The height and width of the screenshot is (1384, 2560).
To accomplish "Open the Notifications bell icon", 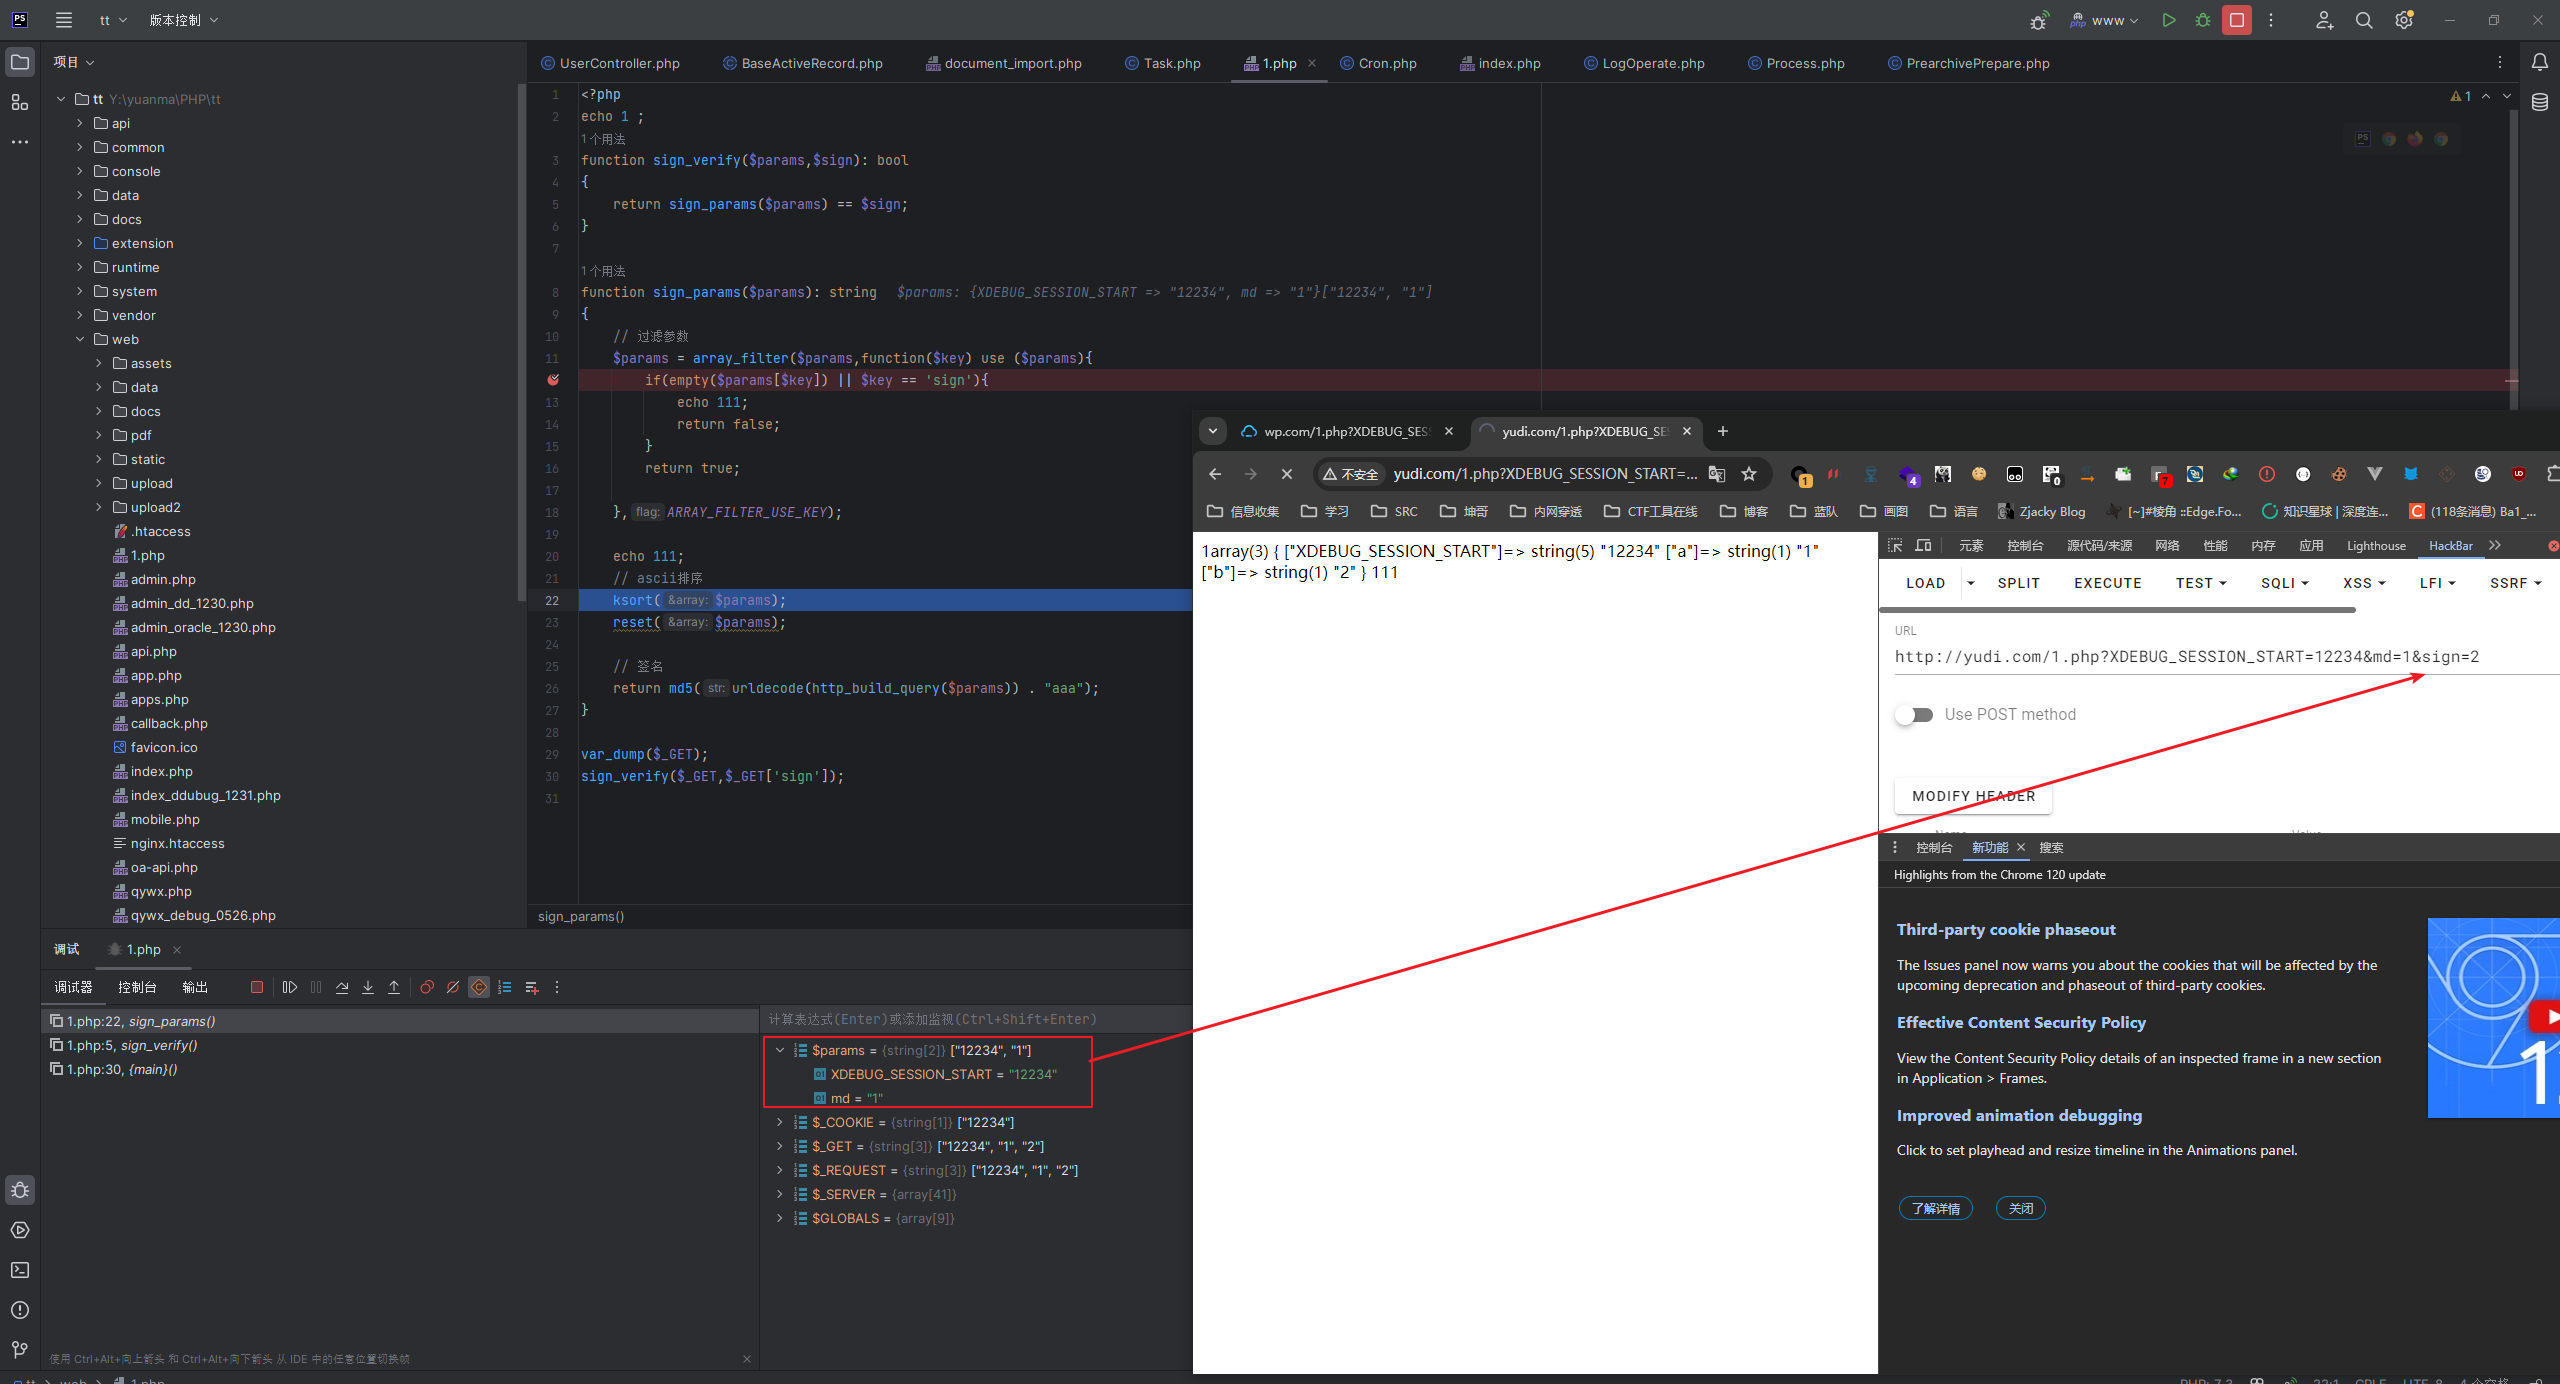I will point(2540,62).
